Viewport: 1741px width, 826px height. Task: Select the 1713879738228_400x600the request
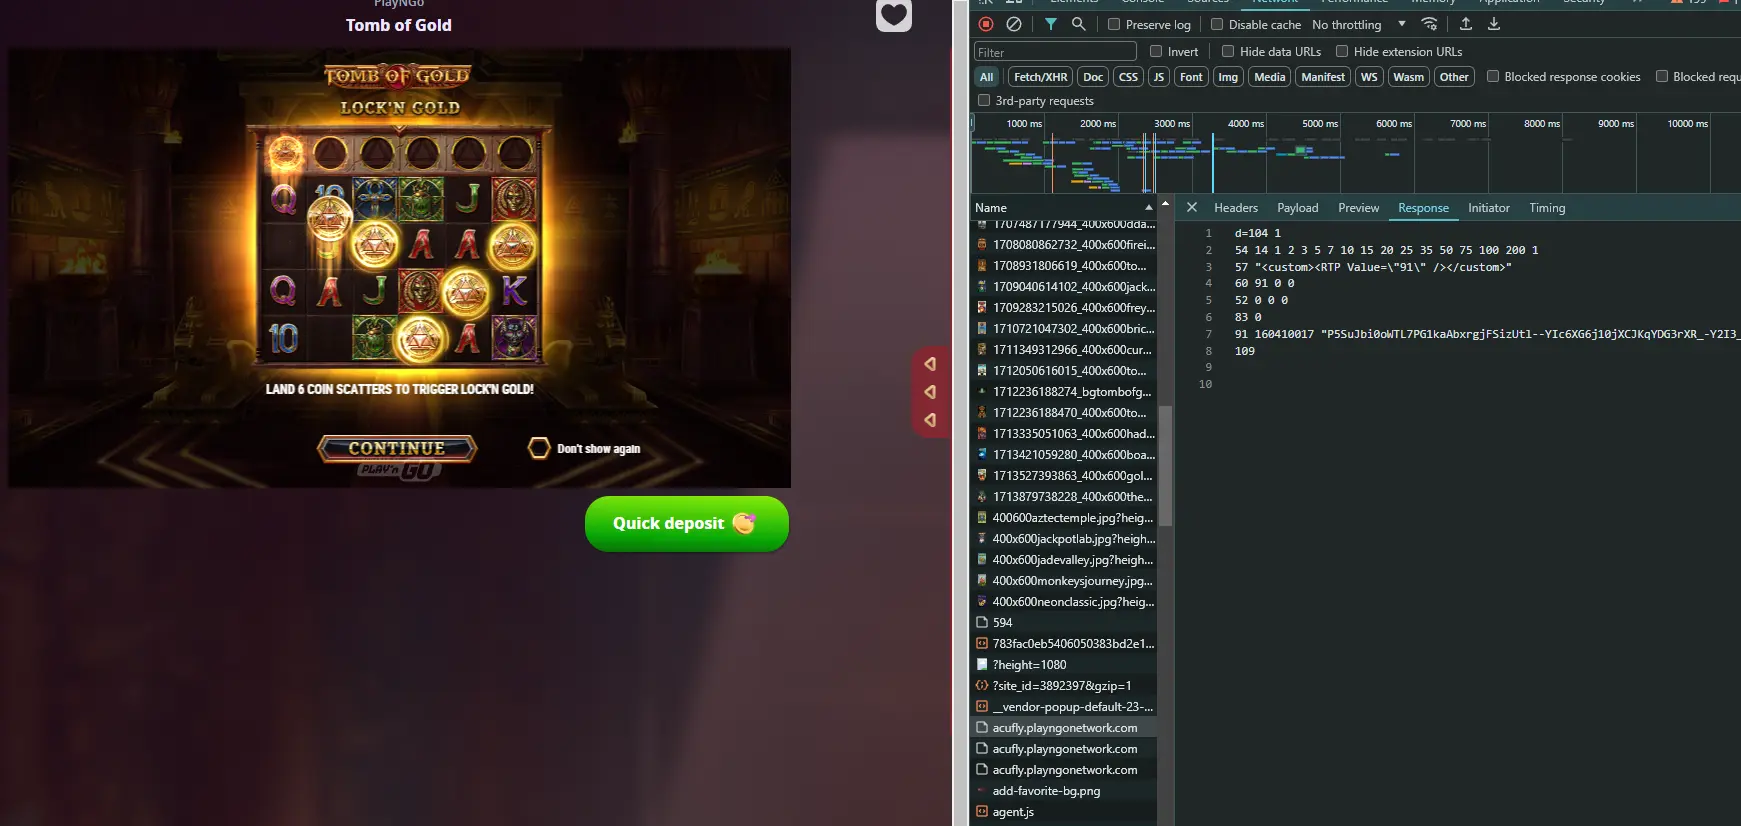(x=1064, y=496)
